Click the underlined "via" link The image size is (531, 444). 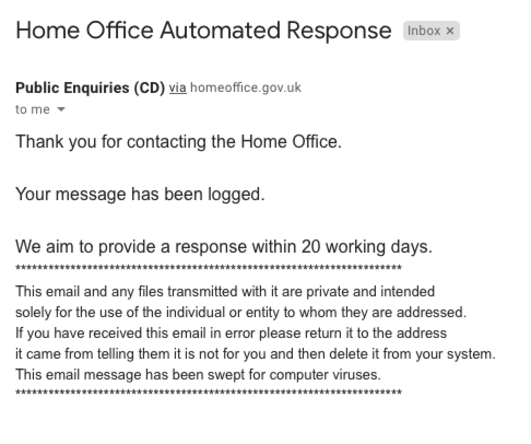click(x=178, y=88)
